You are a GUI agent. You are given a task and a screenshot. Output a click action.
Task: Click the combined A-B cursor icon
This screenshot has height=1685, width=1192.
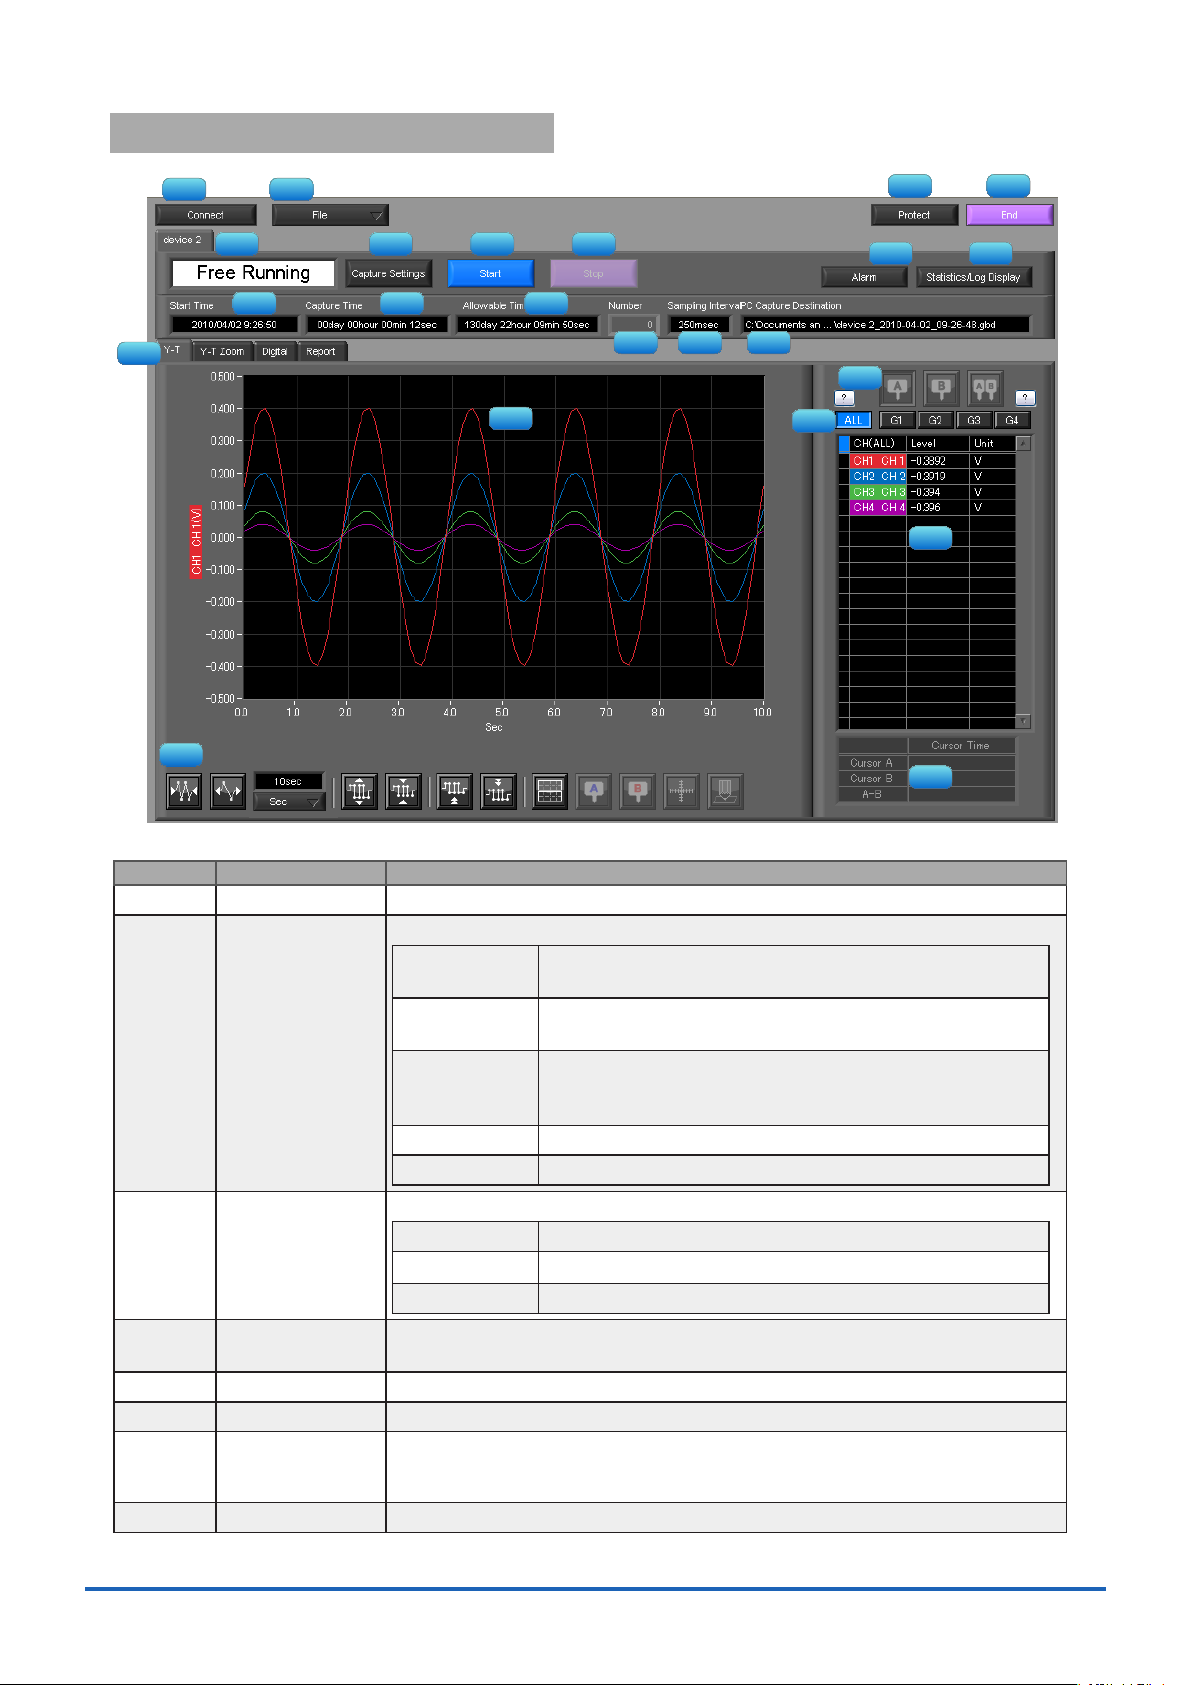click(x=985, y=388)
